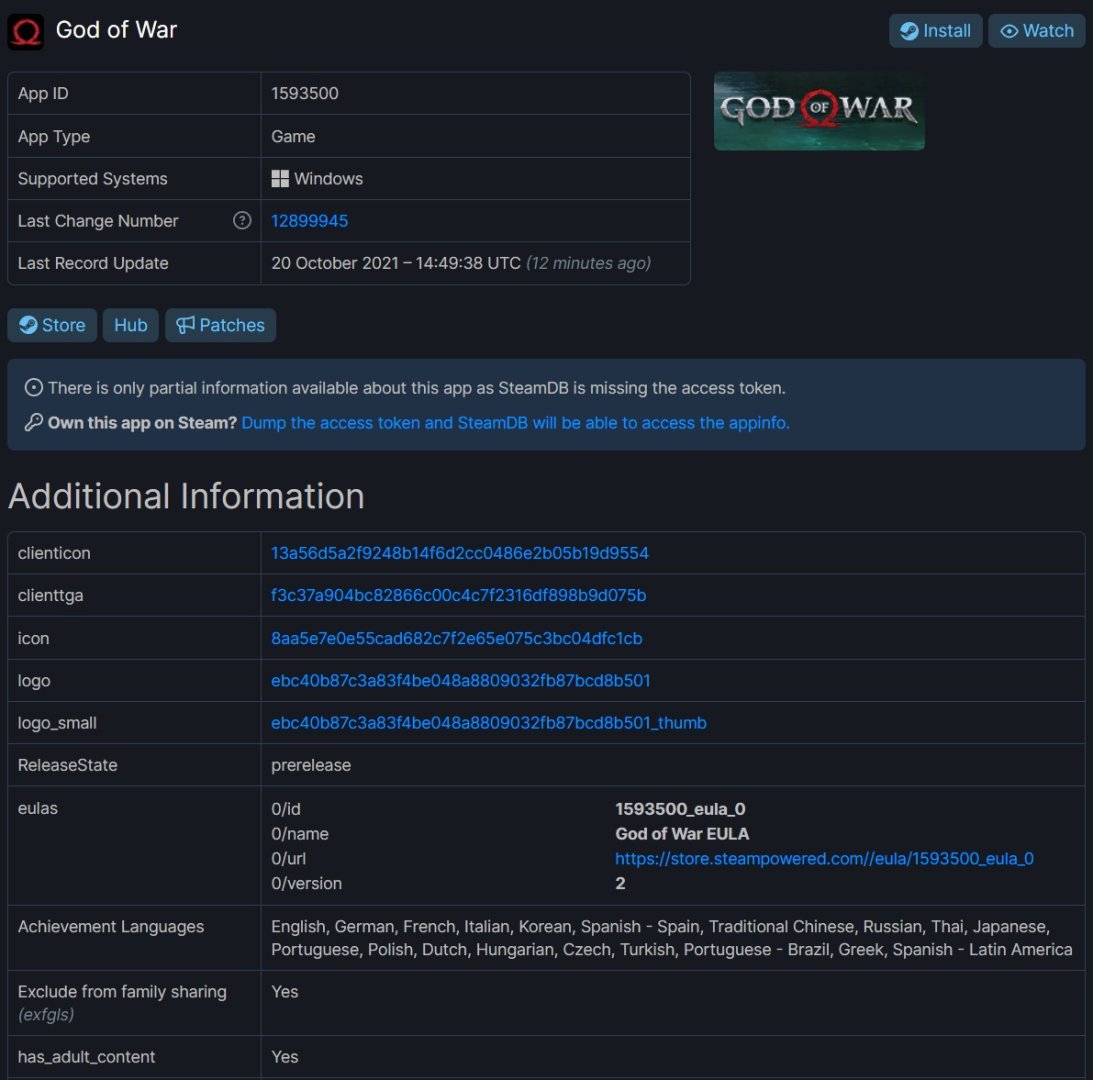The image size is (1093, 1080).
Task: Click the God of War banner image
Action: 818,110
